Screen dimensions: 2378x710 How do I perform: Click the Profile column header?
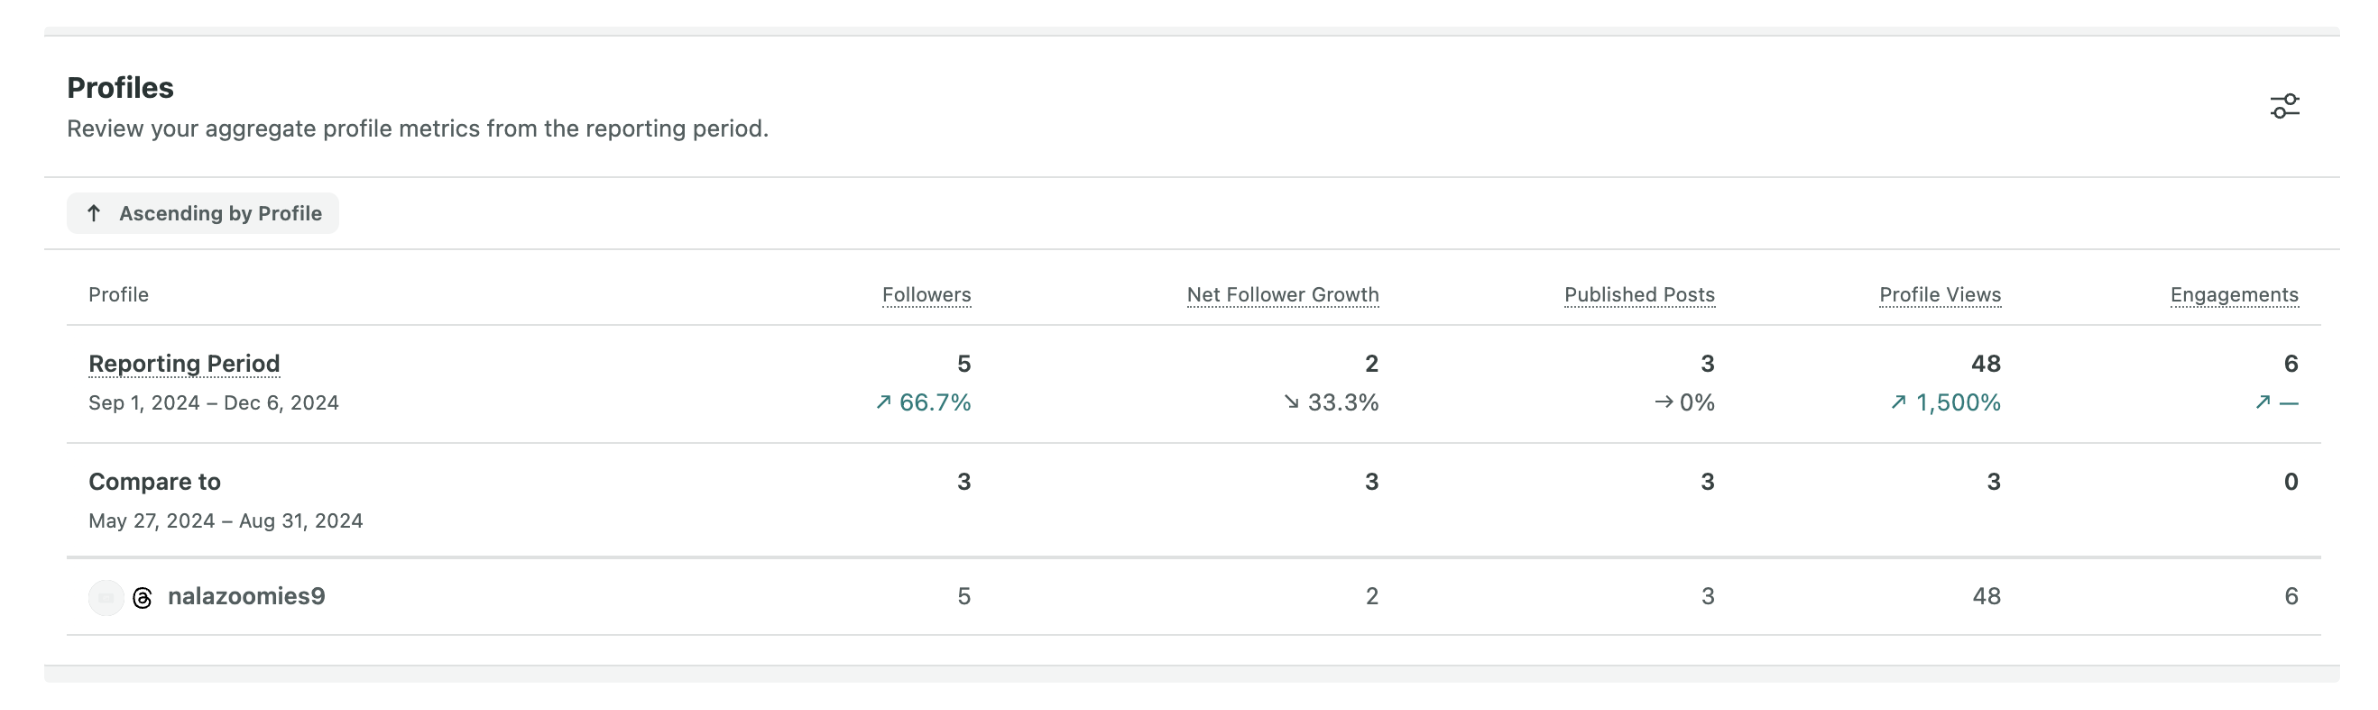(x=118, y=295)
